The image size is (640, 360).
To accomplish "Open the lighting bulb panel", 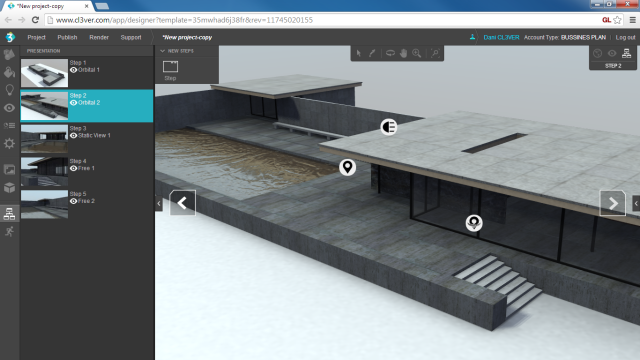I will 9,90.
